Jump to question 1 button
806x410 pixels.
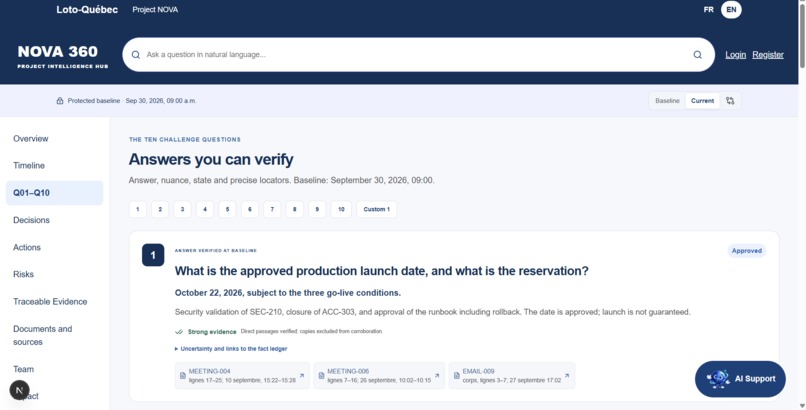point(137,209)
